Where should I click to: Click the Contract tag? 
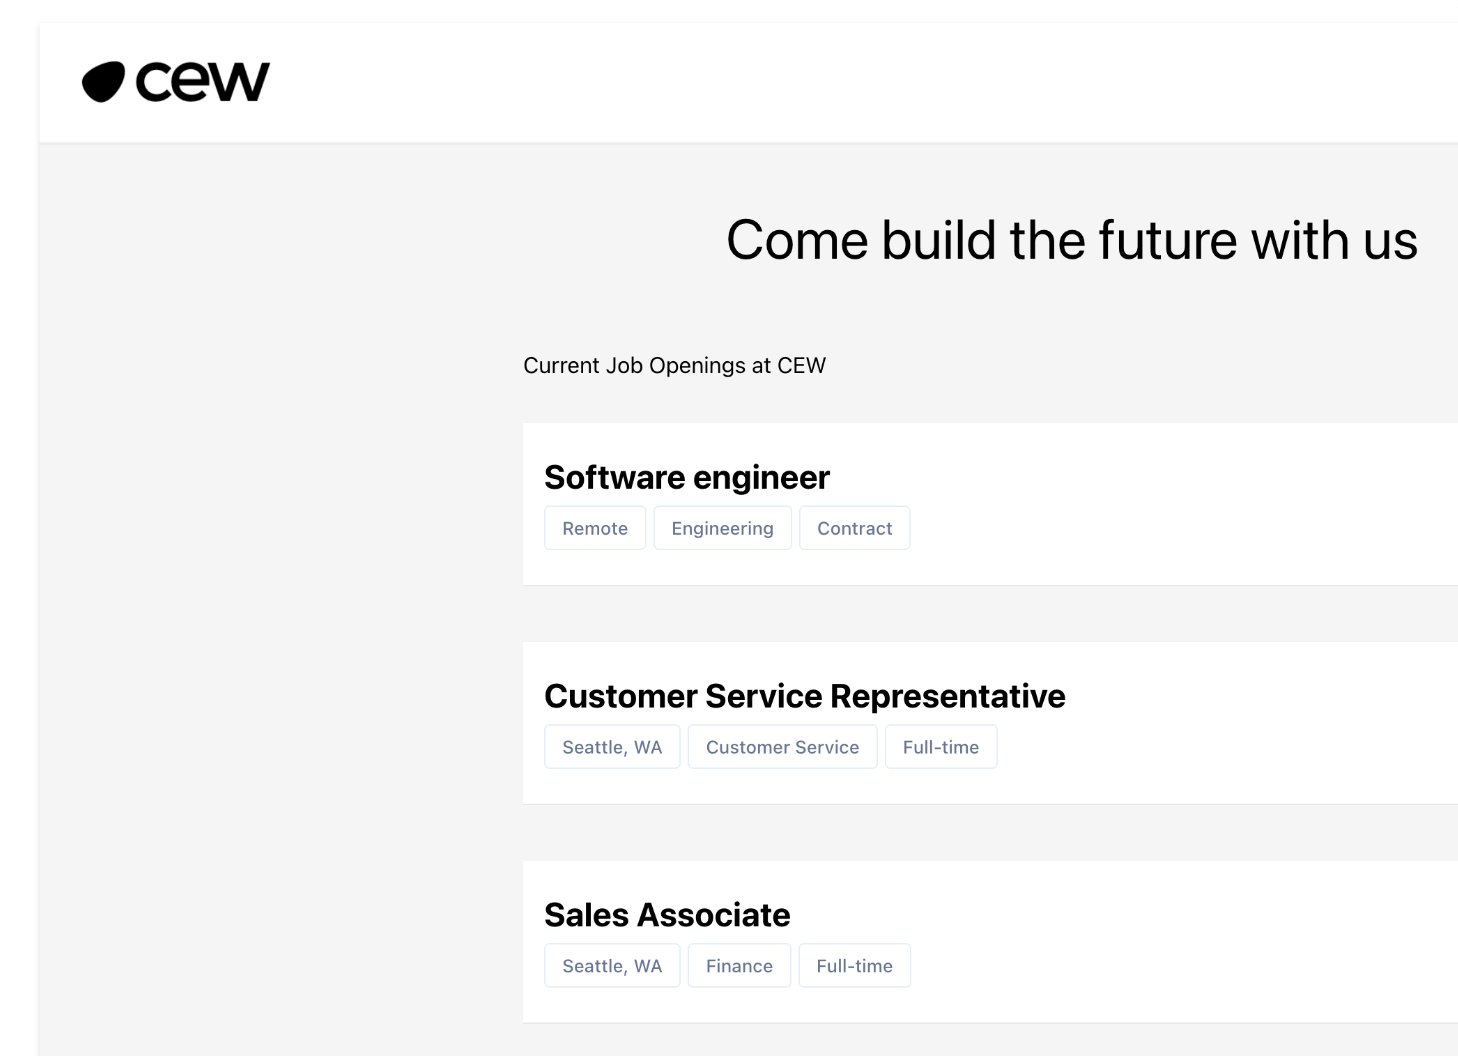click(854, 528)
